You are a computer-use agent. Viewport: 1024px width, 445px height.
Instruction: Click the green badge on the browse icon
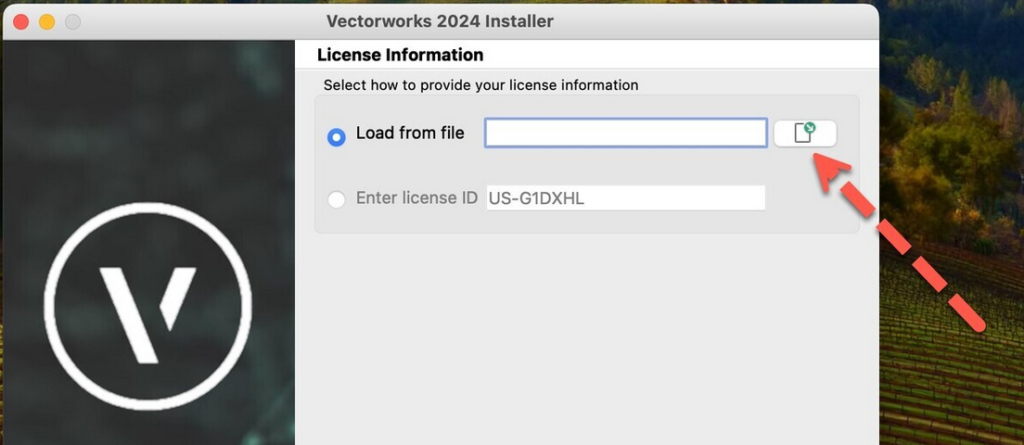pyautogui.click(x=810, y=128)
